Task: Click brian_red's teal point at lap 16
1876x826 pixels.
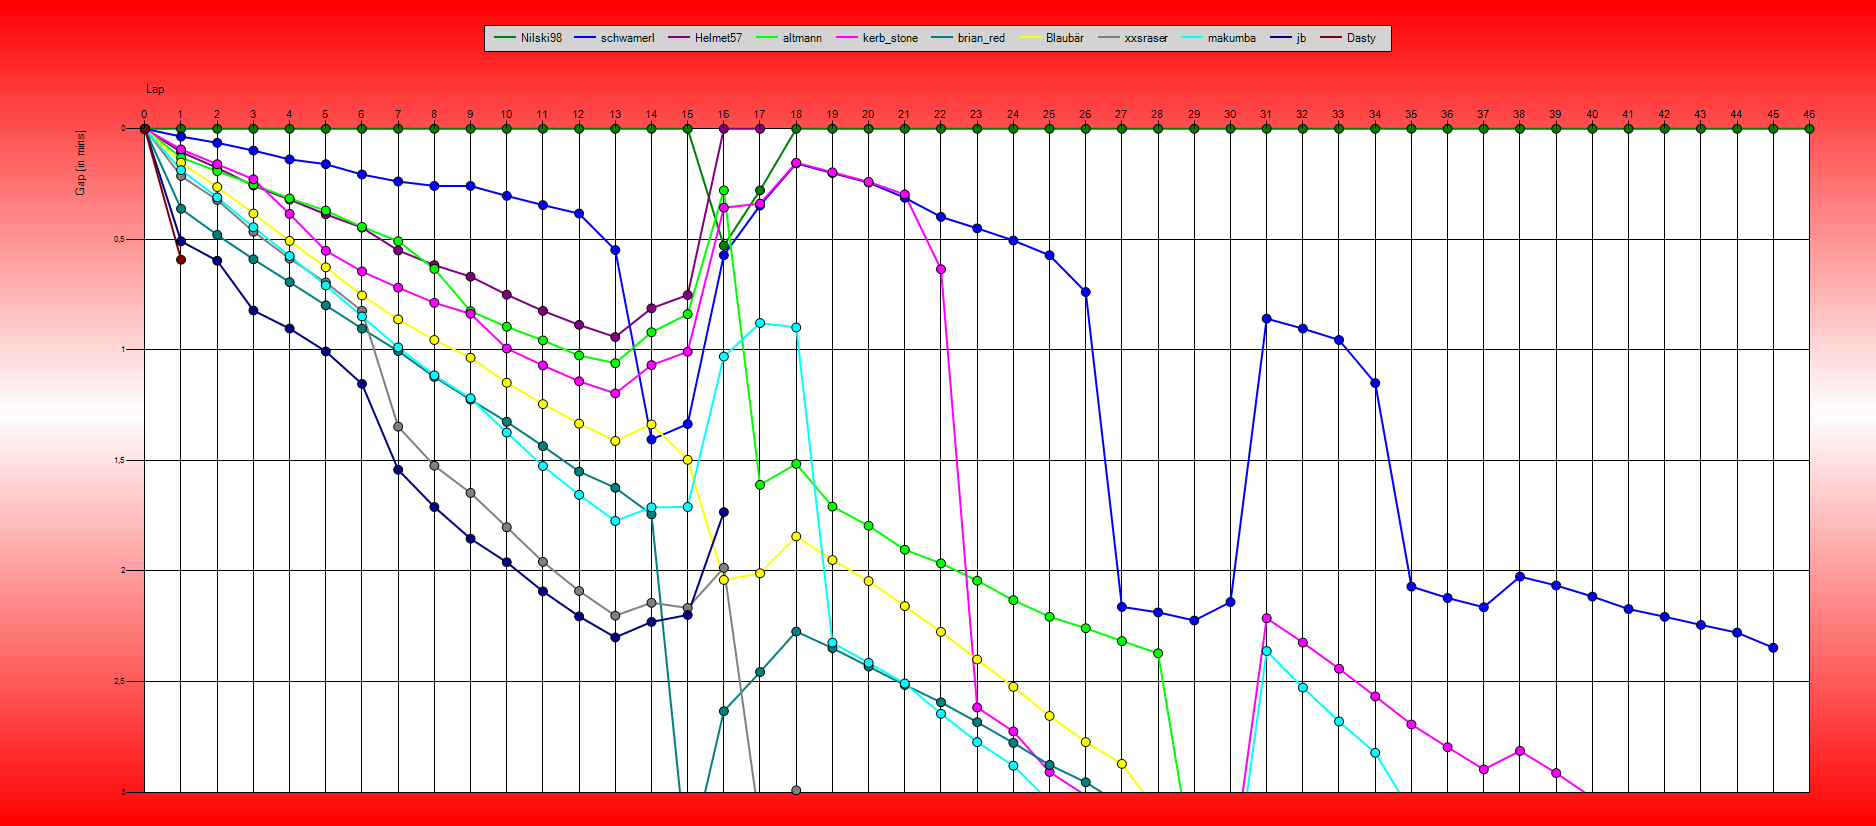Action: point(724,711)
